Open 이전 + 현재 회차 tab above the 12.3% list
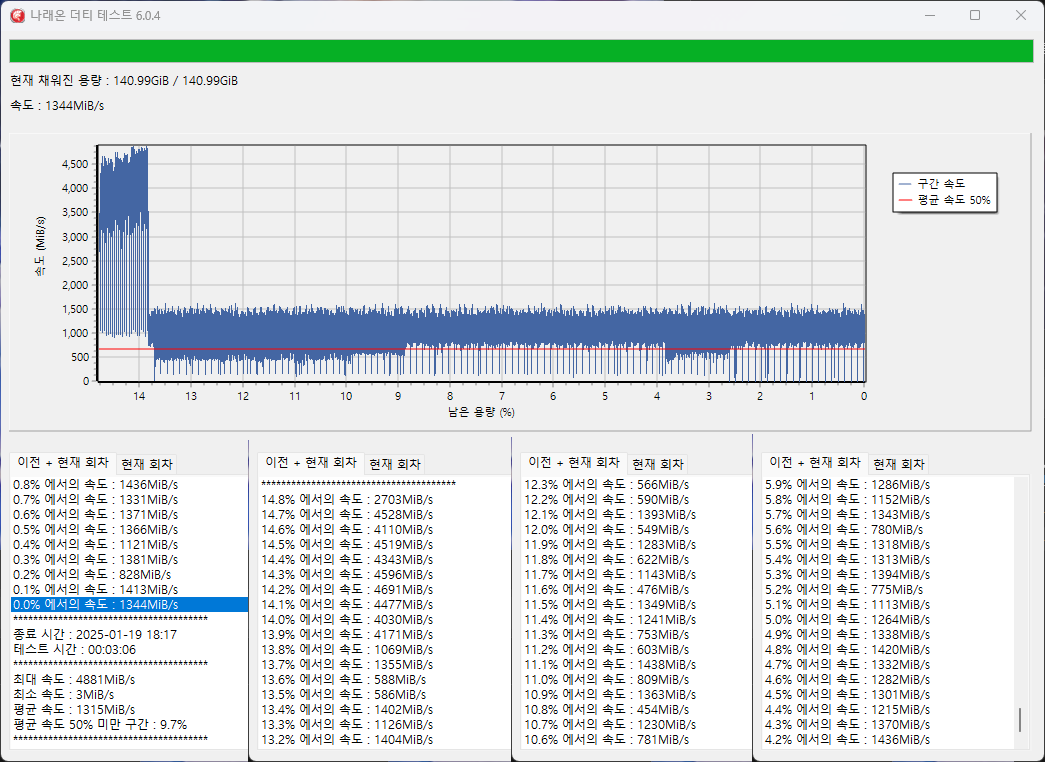Viewport: 1045px width, 762px height. click(574, 463)
